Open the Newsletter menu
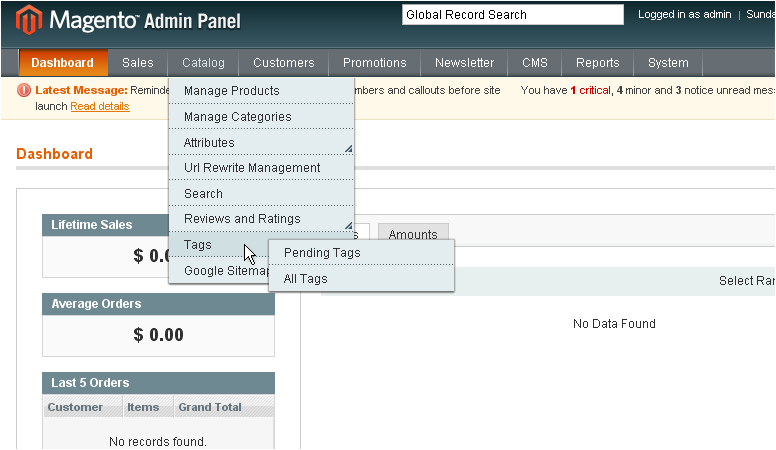Image resolution: width=776 pixels, height=450 pixels. [x=464, y=63]
